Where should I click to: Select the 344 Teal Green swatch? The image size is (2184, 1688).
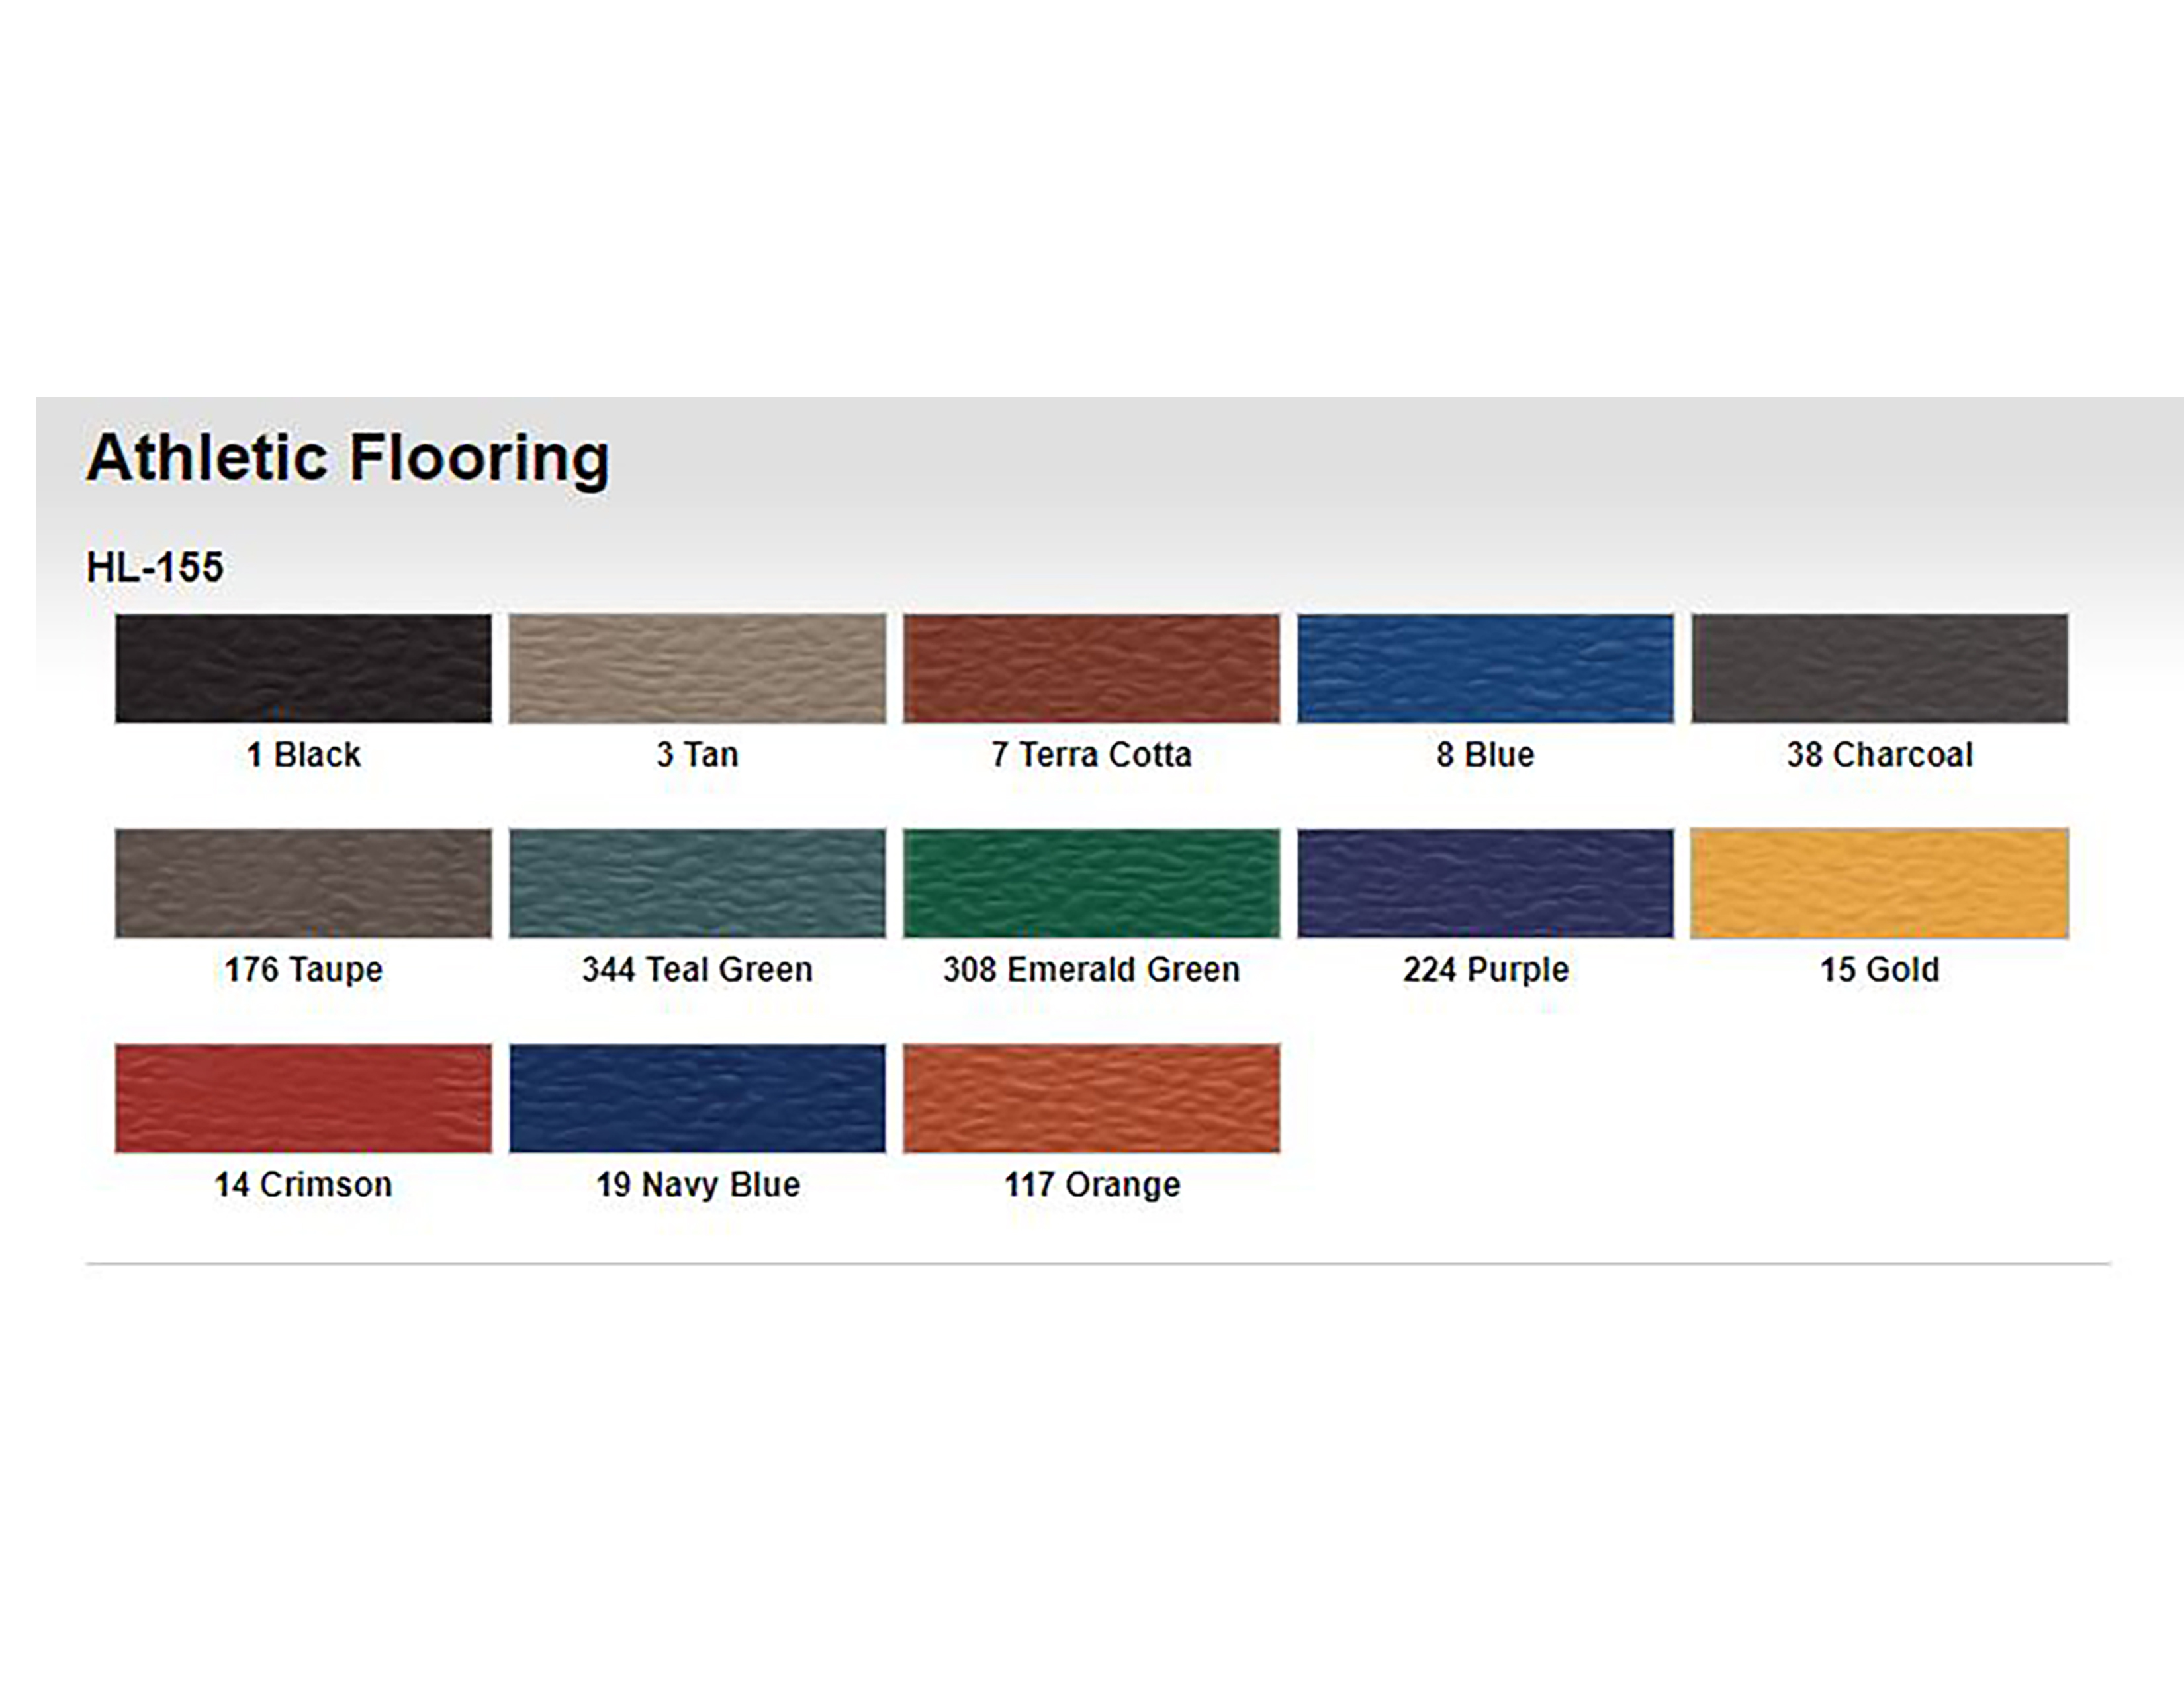697,883
